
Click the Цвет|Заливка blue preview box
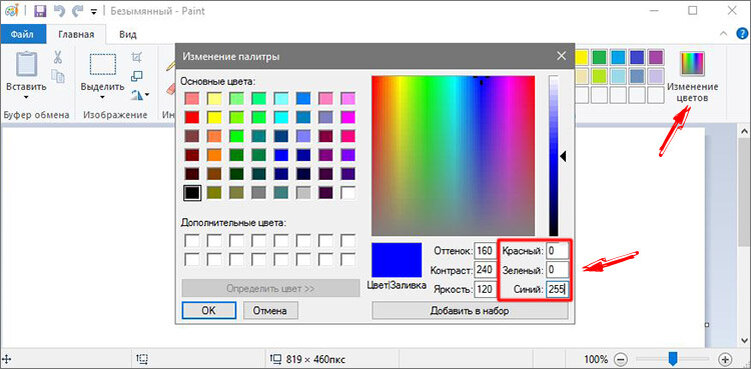pyautogui.click(x=397, y=260)
